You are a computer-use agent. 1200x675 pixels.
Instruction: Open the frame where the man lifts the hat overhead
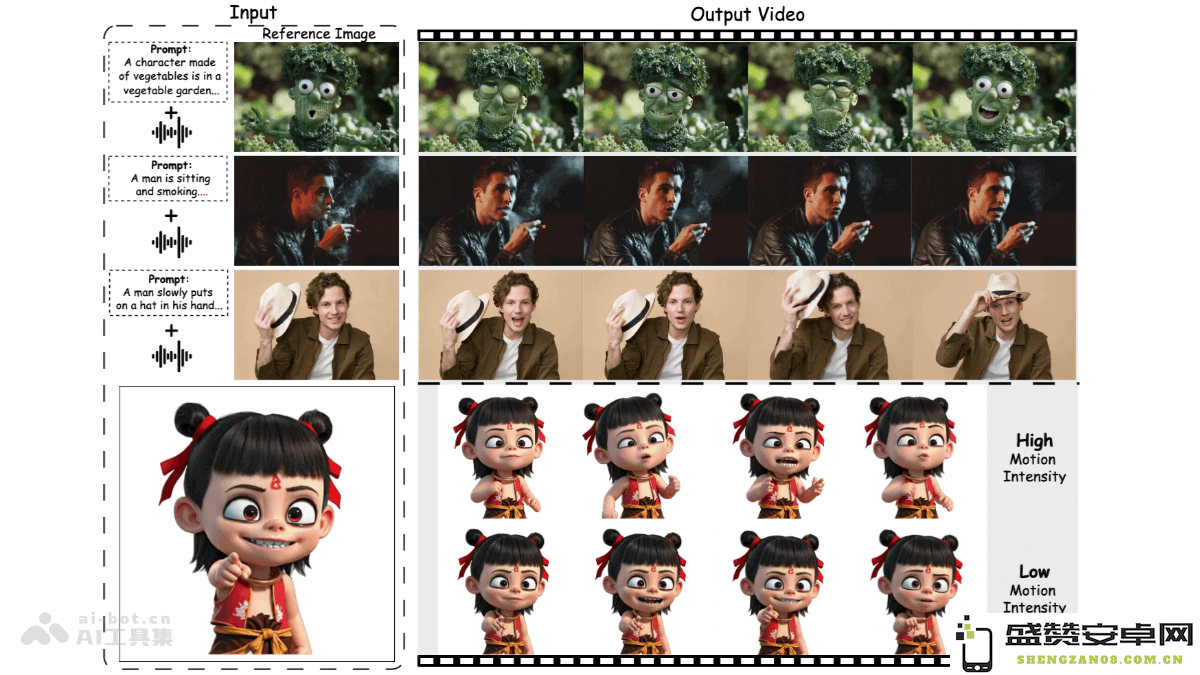pos(830,324)
